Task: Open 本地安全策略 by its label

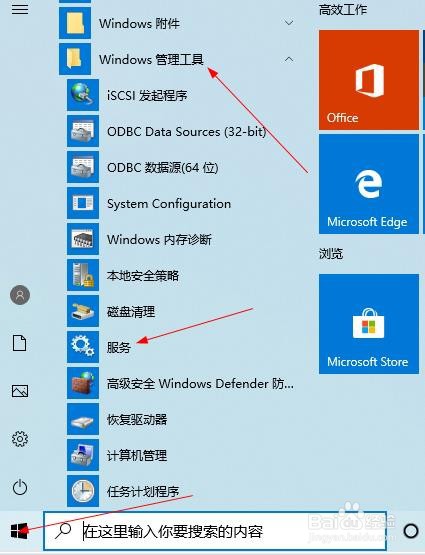Action: coord(143,276)
